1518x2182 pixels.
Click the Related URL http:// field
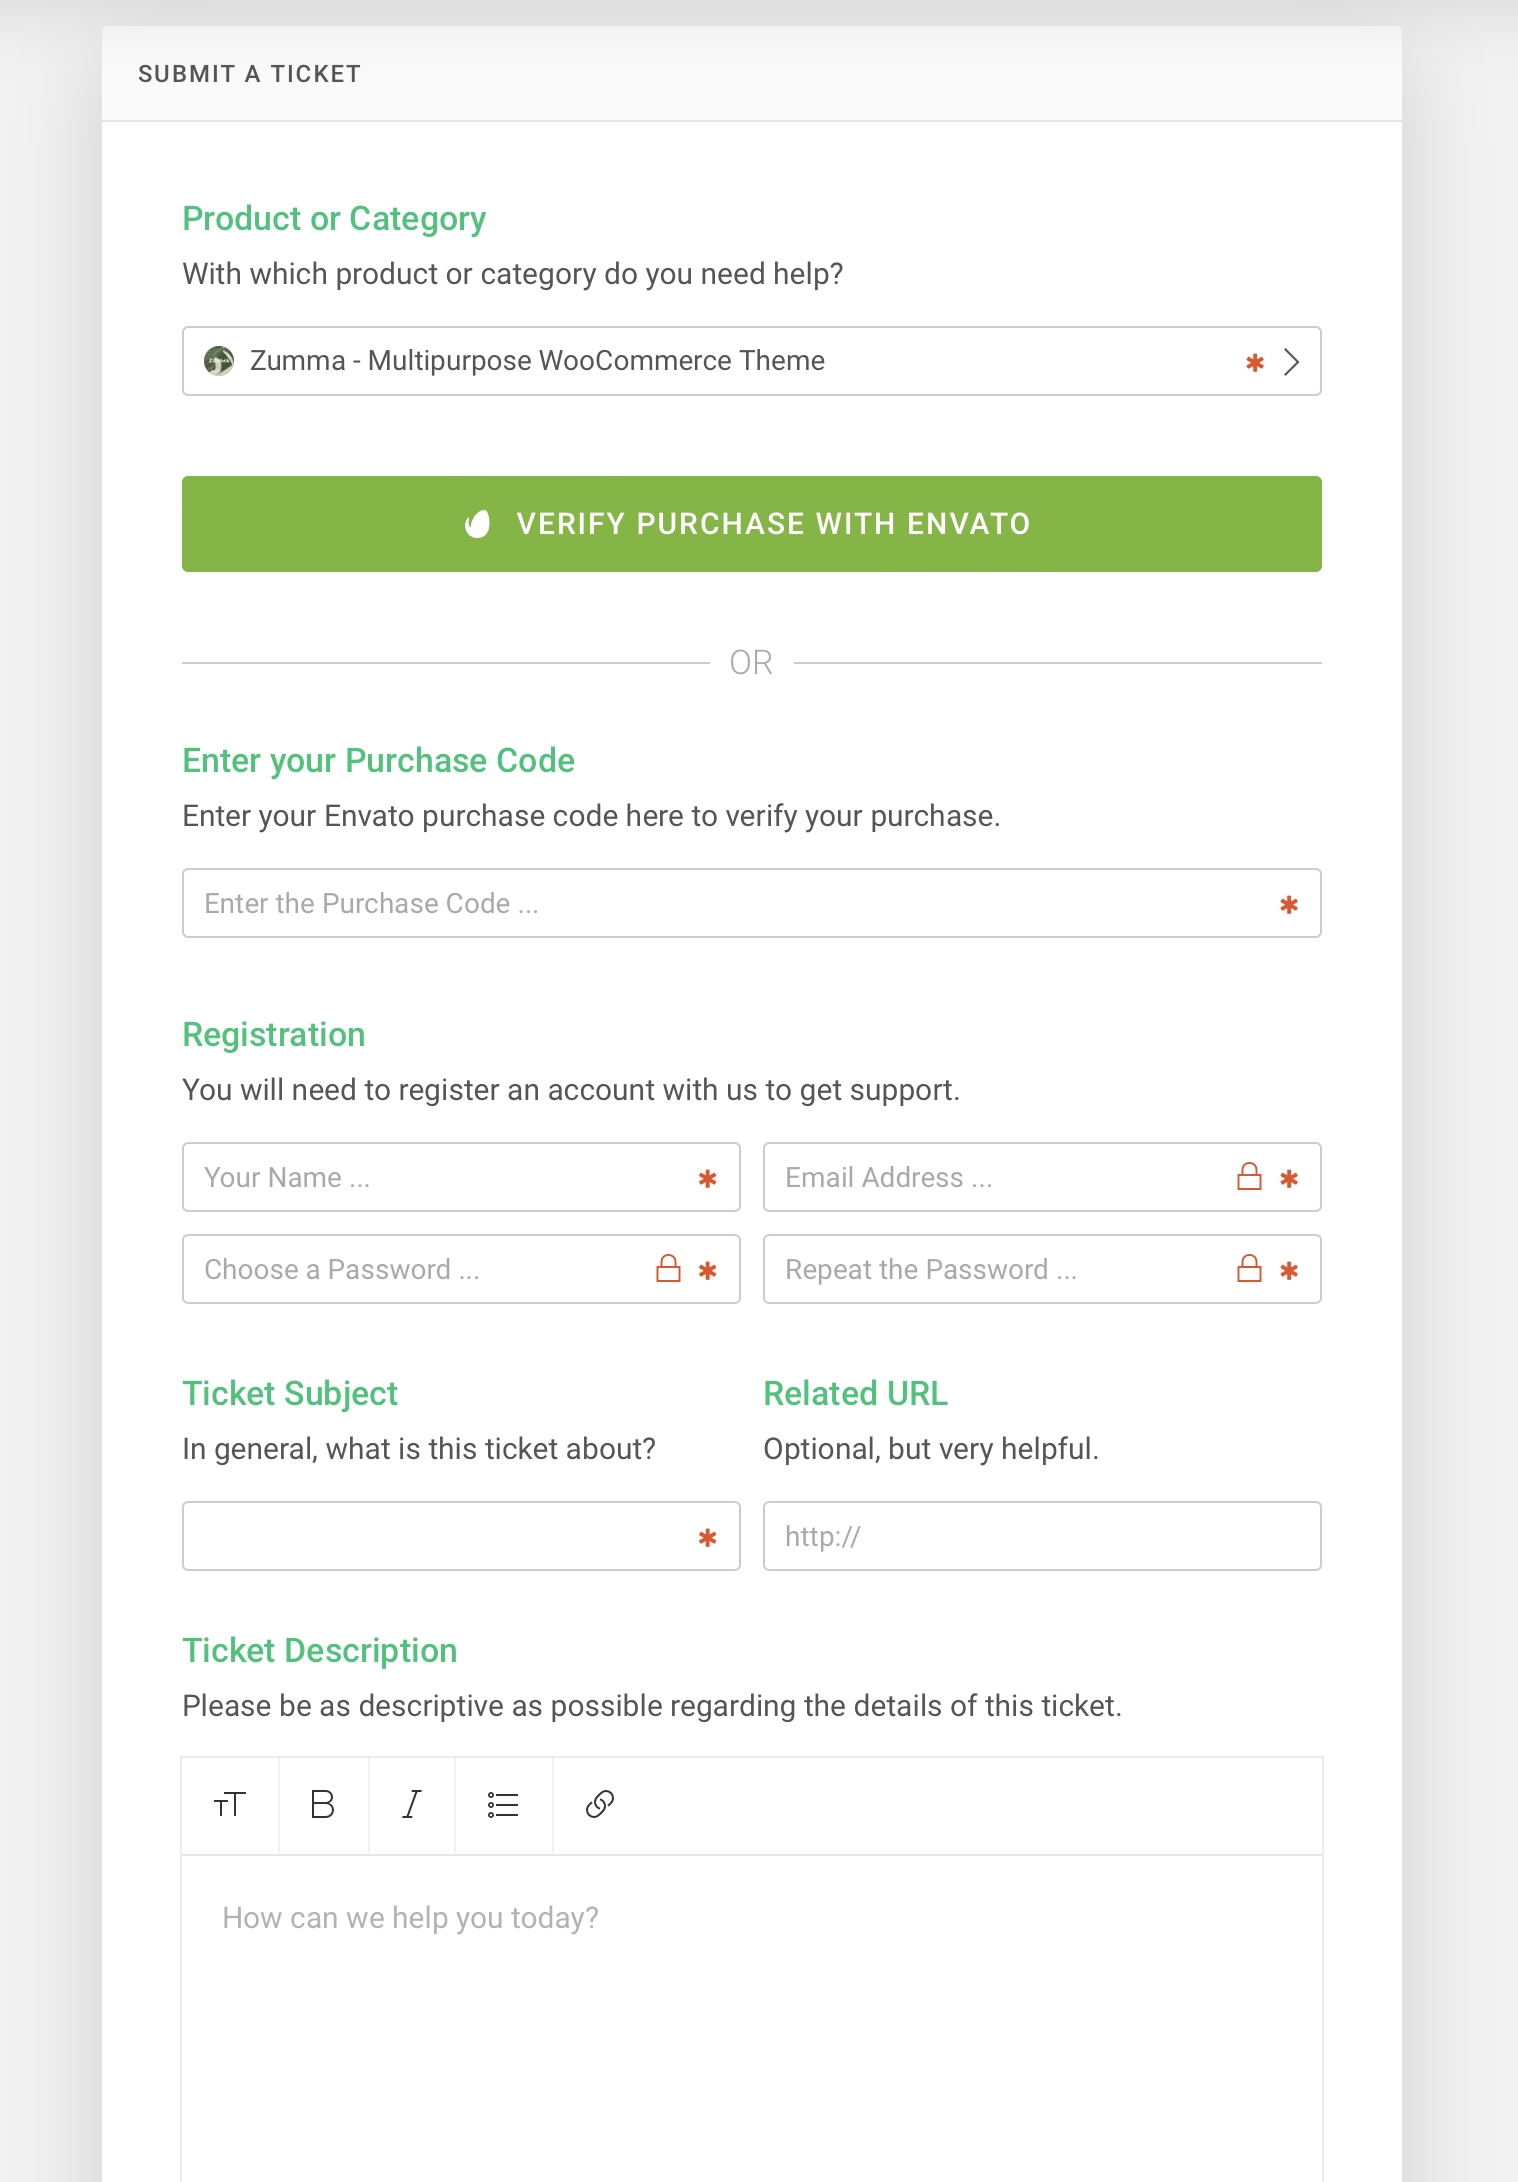tap(1041, 1536)
